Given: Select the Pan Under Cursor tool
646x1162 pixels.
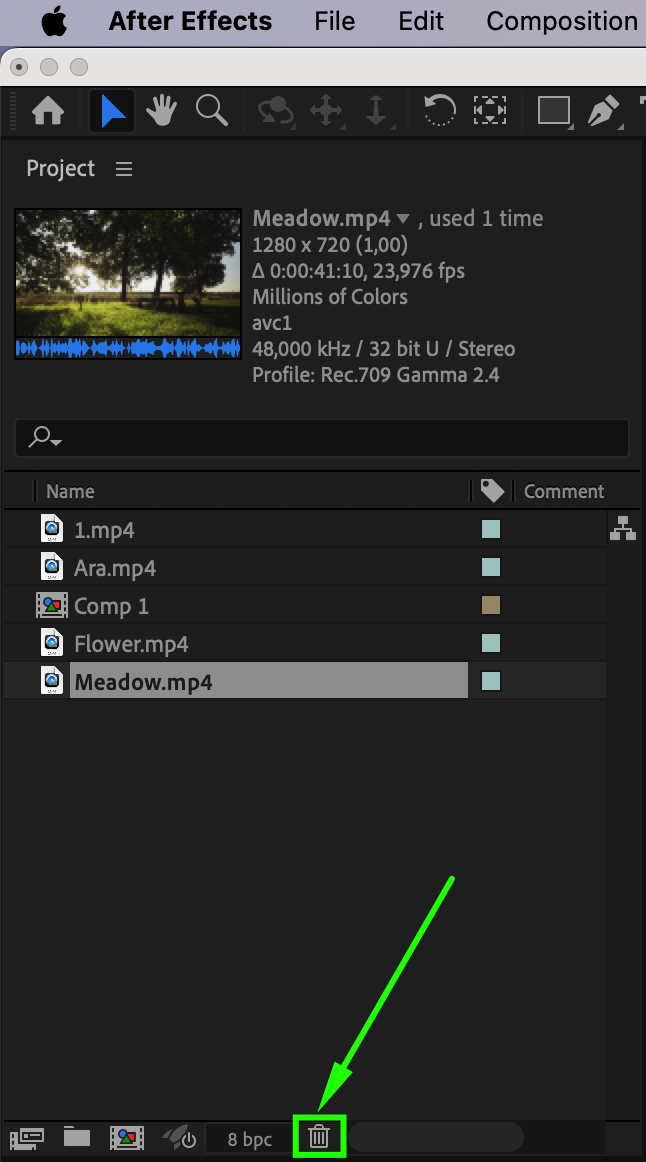Looking at the screenshot, I should (x=326, y=111).
